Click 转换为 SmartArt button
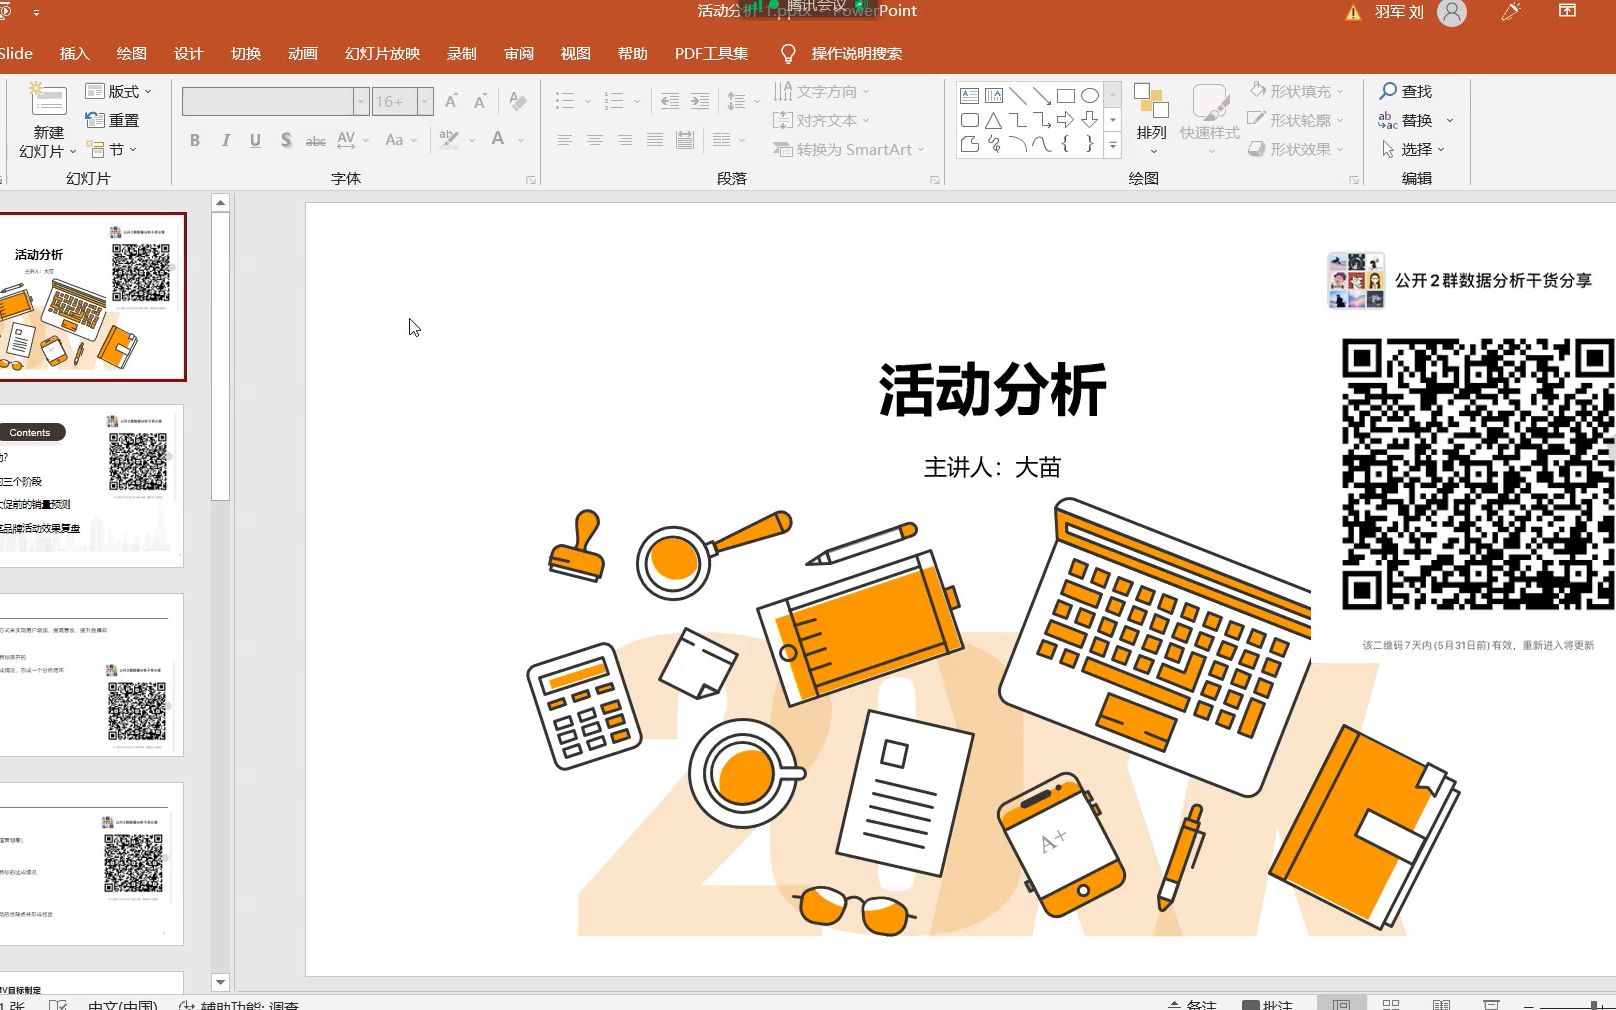Screen dimensions: 1616x1010 click(x=848, y=149)
